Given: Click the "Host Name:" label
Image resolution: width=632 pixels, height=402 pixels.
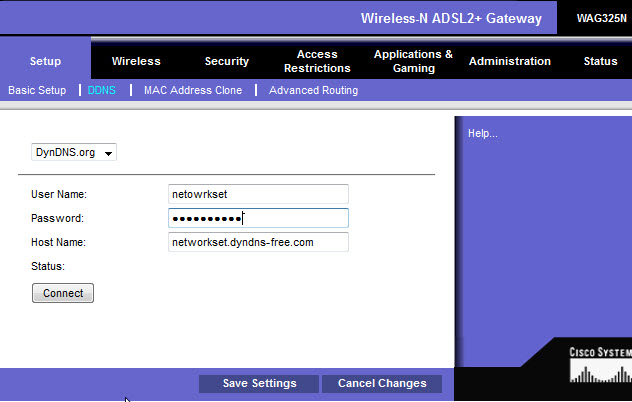Looking at the screenshot, I should pyautogui.click(x=58, y=242).
